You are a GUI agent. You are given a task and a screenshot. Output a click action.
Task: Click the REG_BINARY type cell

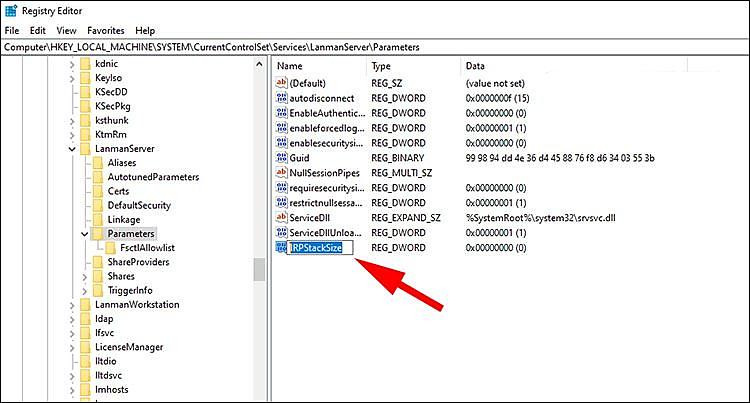[x=397, y=158]
